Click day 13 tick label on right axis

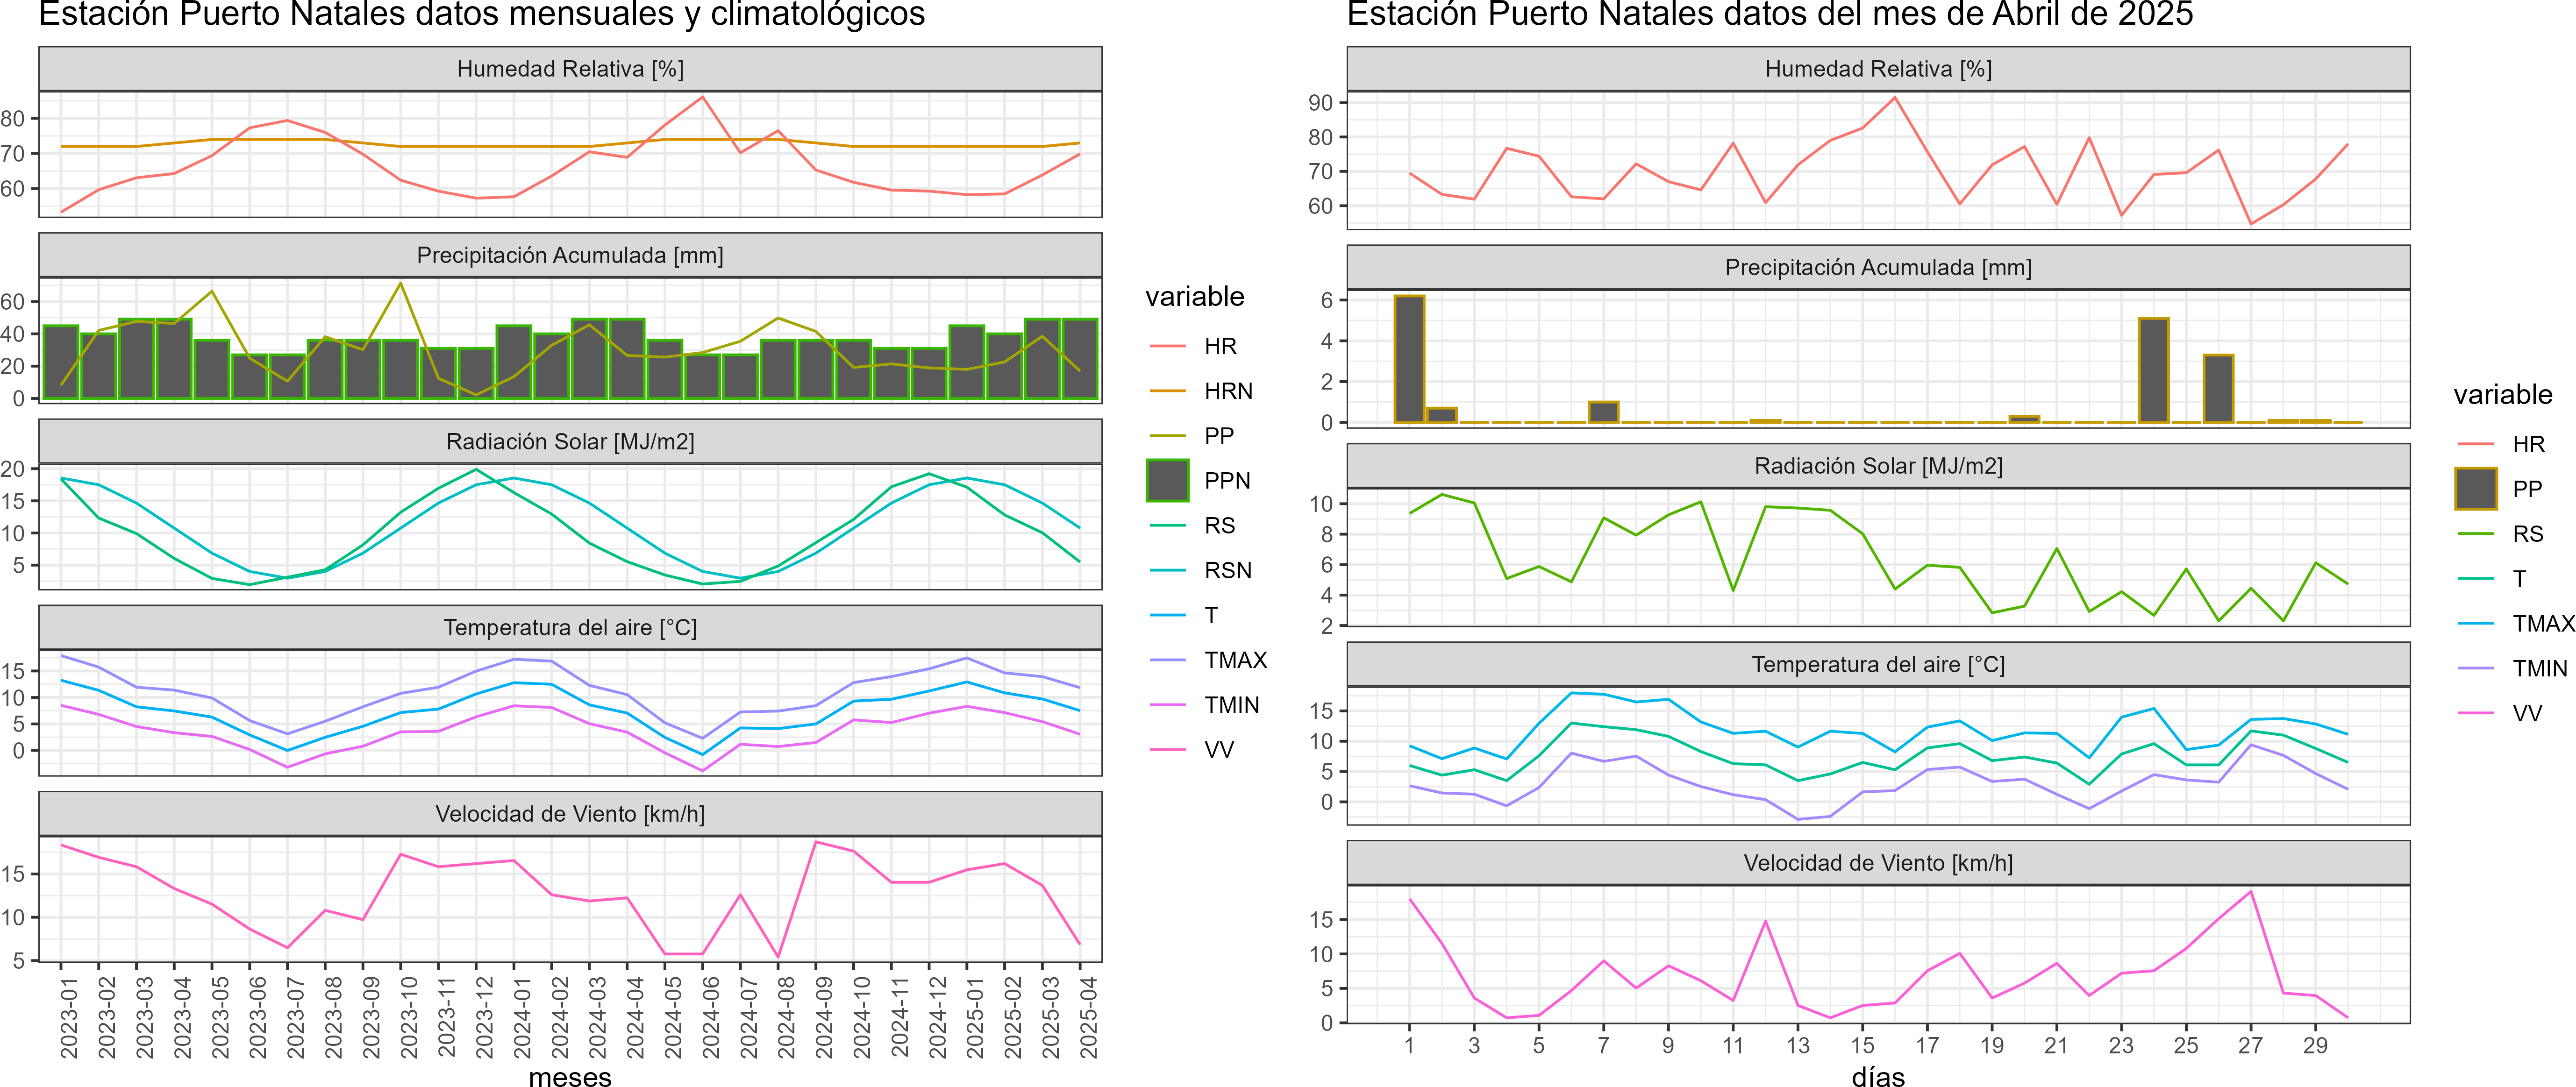pyautogui.click(x=1797, y=1045)
